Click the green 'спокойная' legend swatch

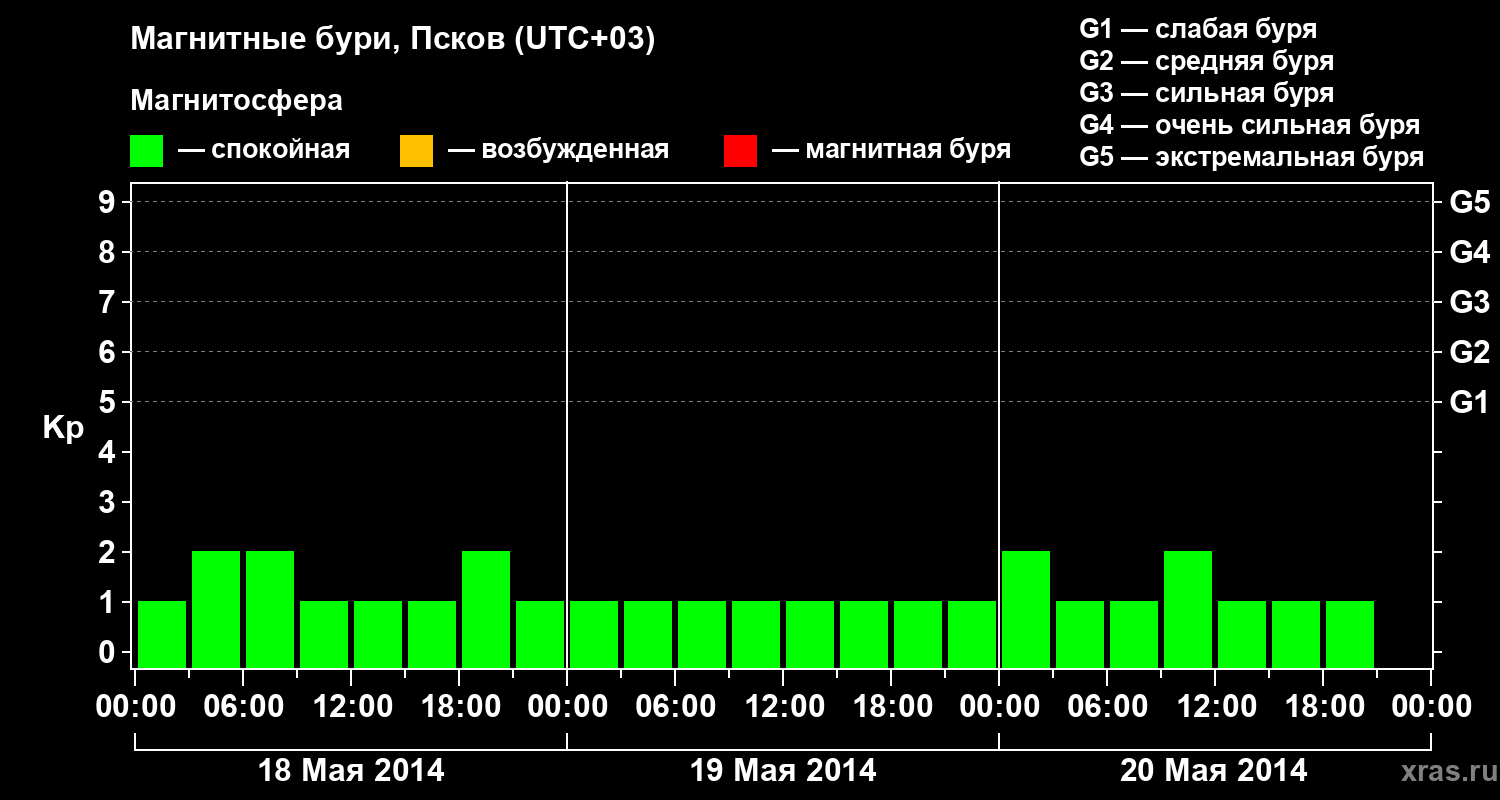pyautogui.click(x=146, y=151)
